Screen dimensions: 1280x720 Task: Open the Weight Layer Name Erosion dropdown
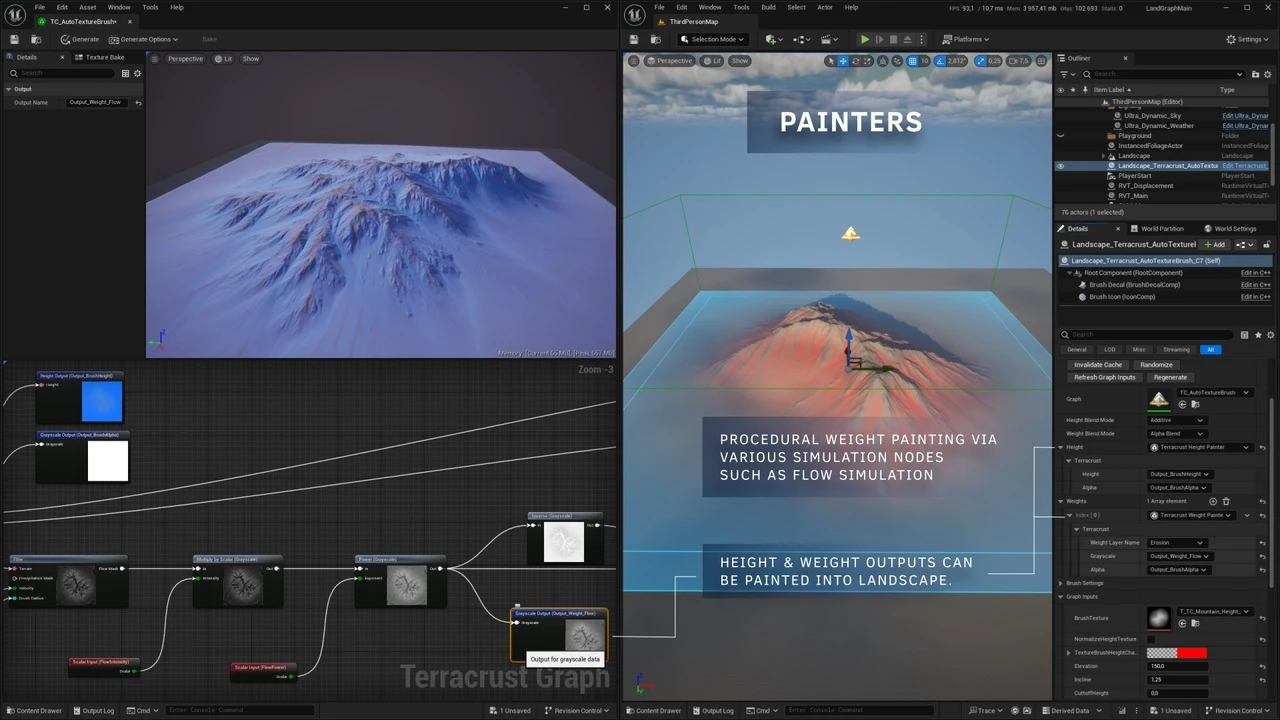(1175, 542)
